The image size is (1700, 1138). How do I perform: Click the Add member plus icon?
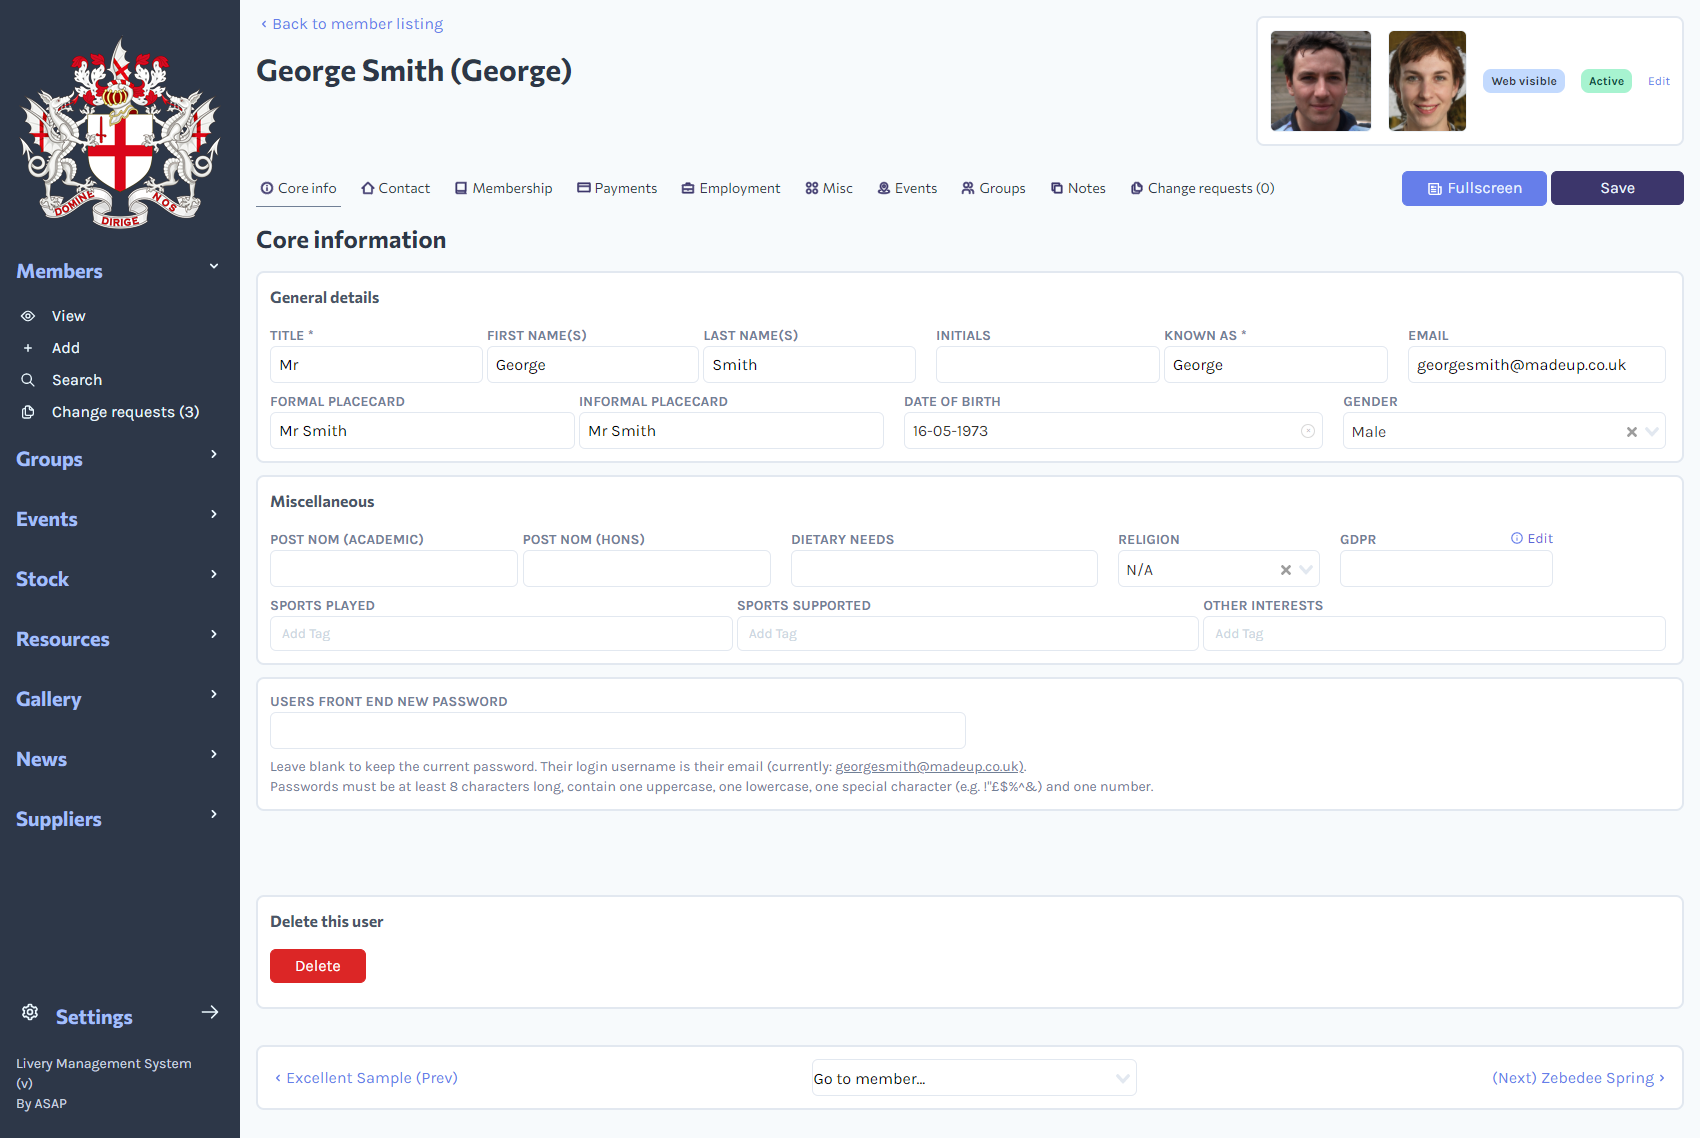click(29, 347)
